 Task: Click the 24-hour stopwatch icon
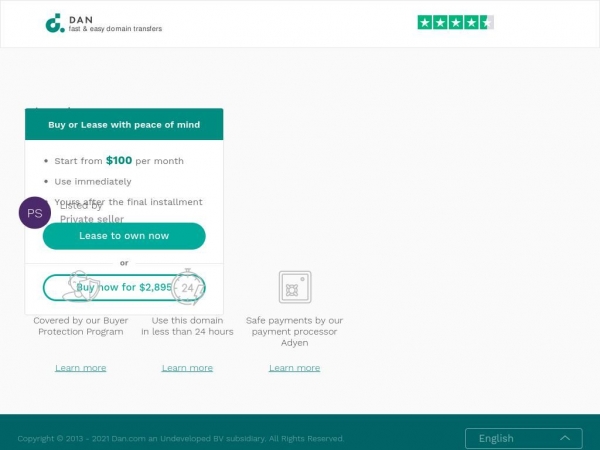pyautogui.click(x=188, y=287)
